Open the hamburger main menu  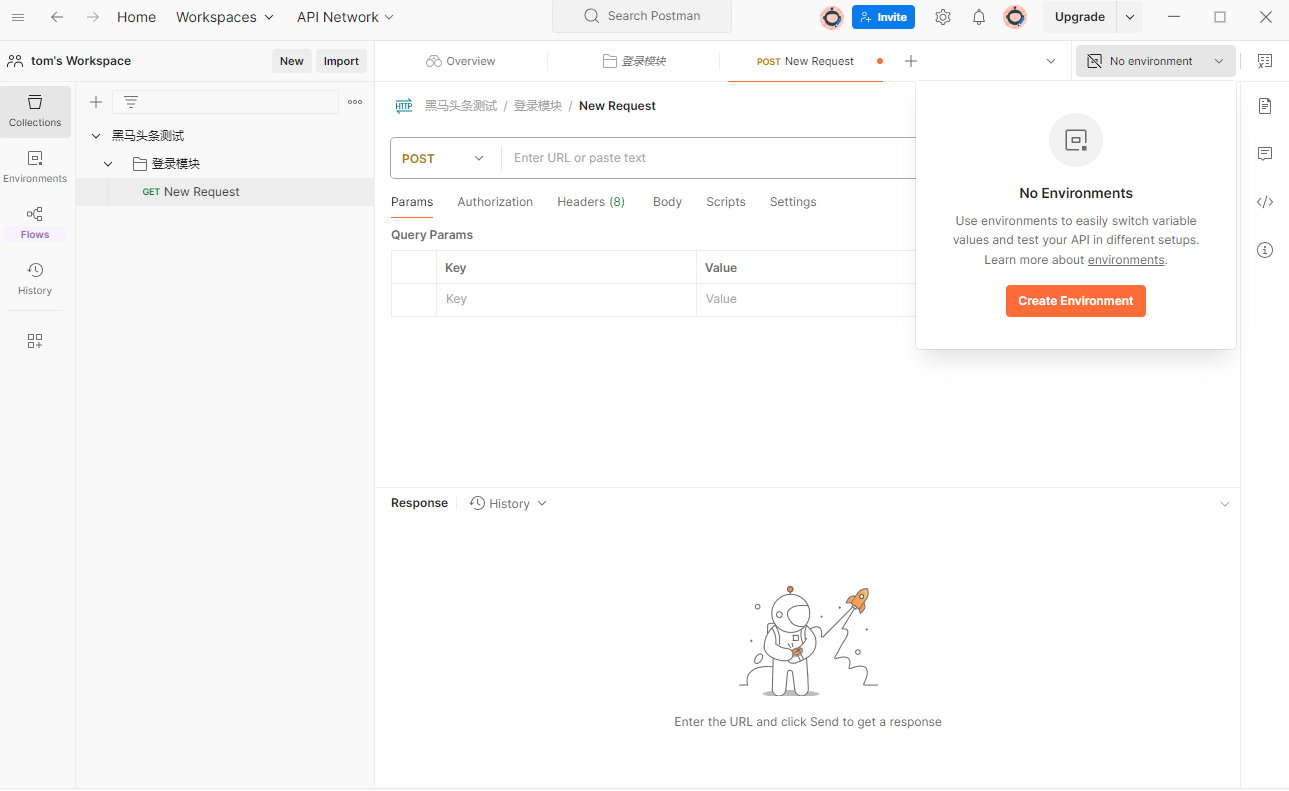click(18, 17)
